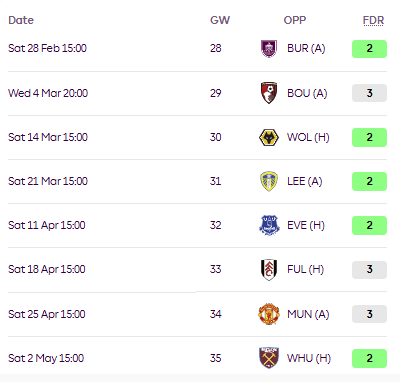
Task: Select the MUN (A) fixture text
Action: [308, 314]
